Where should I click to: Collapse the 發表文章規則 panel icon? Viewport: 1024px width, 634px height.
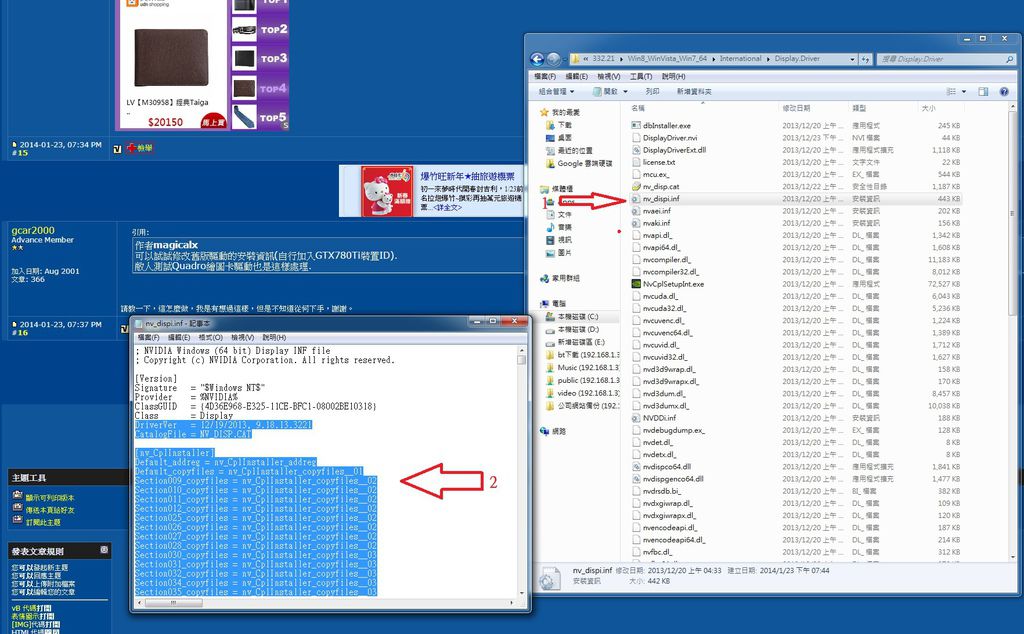point(104,550)
